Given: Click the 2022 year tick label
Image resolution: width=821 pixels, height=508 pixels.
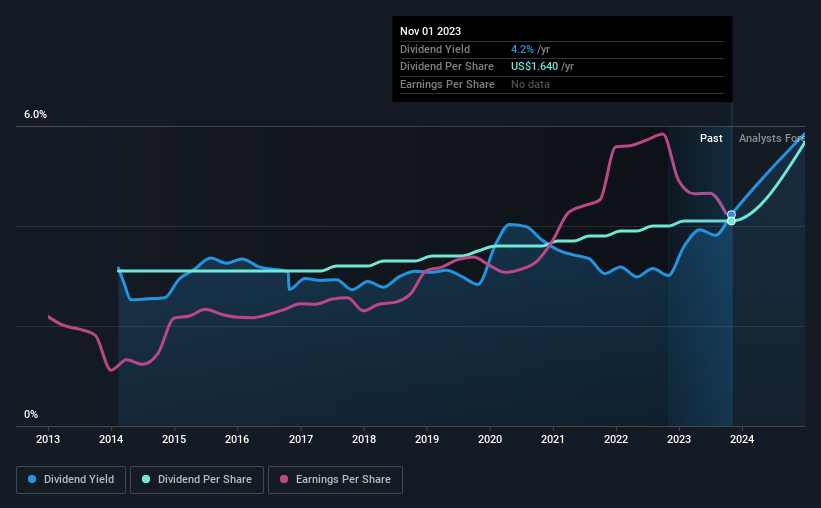Looking at the screenshot, I should pyautogui.click(x=616, y=439).
